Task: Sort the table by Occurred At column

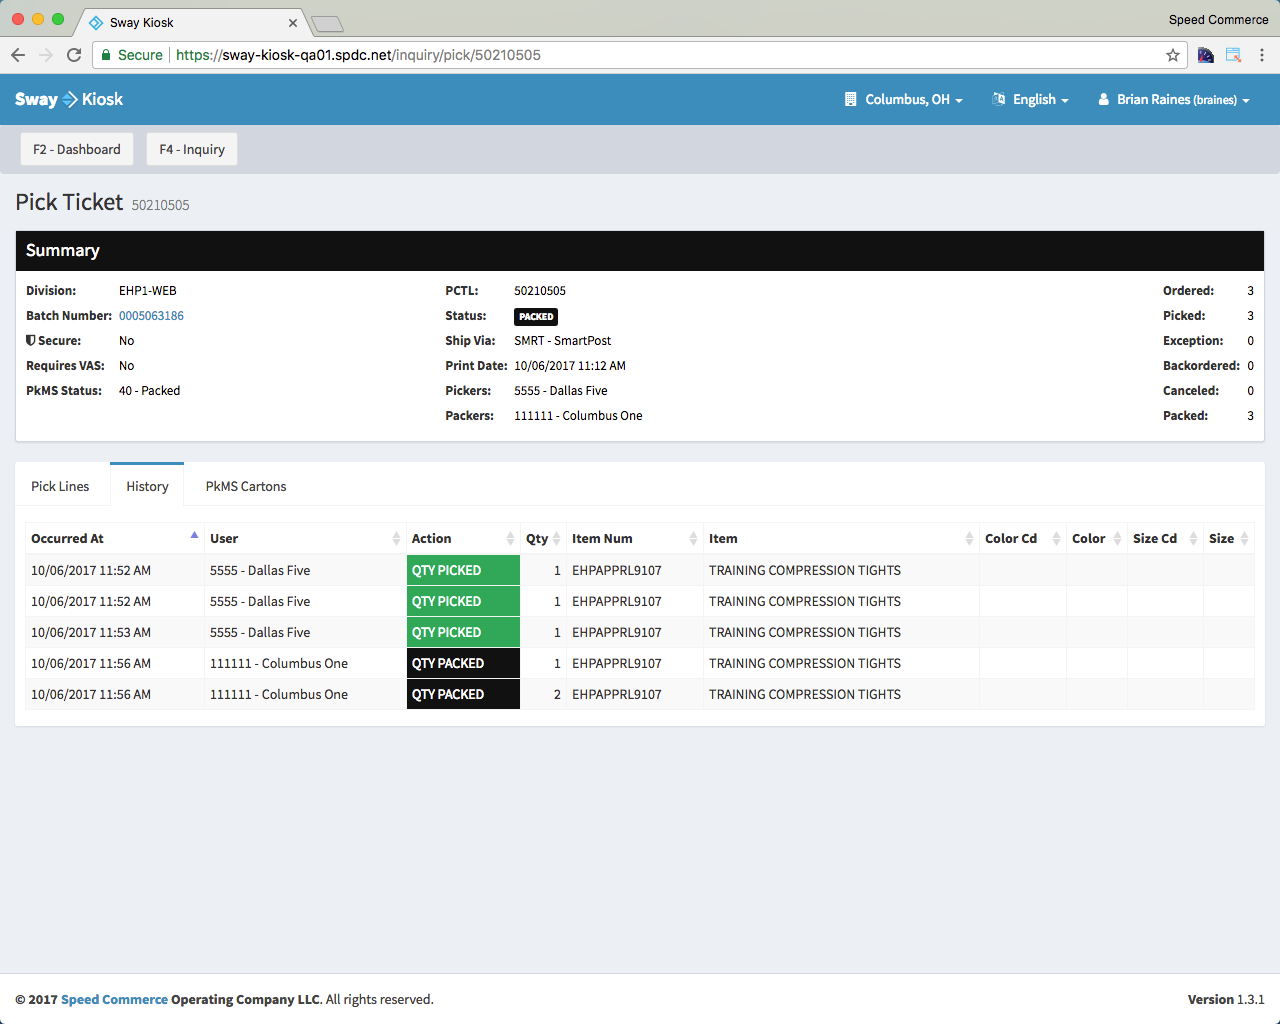Action: [68, 538]
